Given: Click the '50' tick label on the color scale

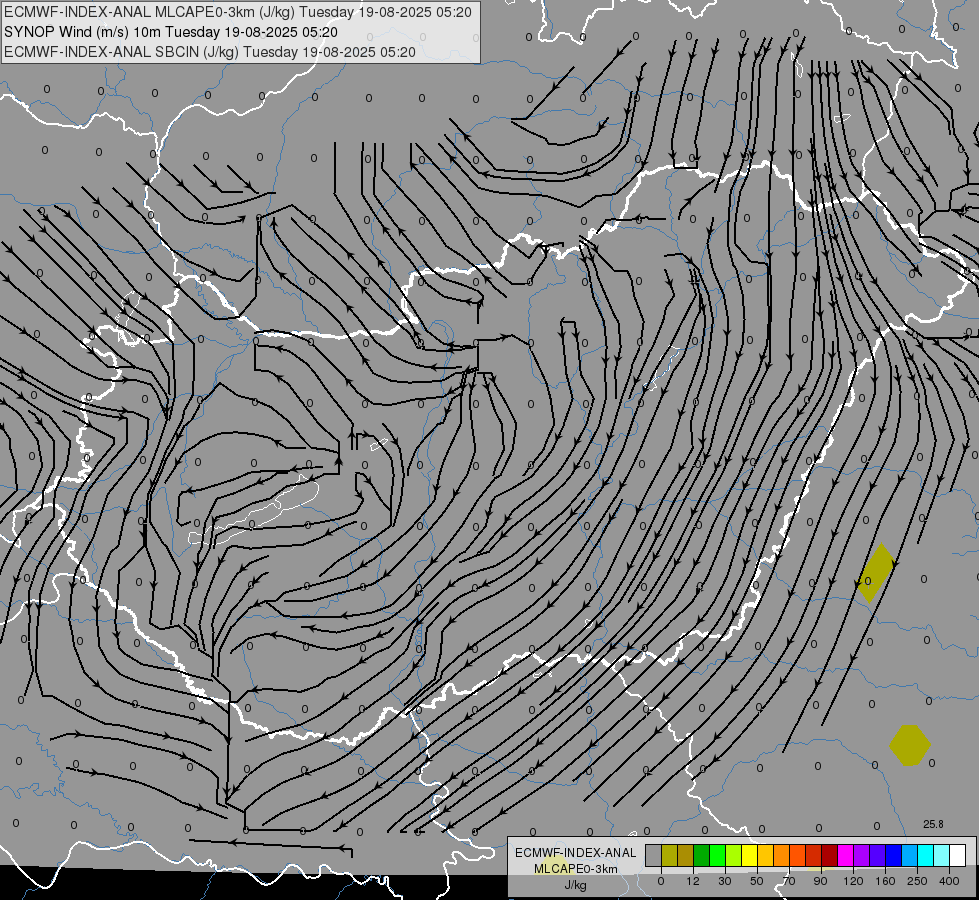Looking at the screenshot, I should [757, 881].
